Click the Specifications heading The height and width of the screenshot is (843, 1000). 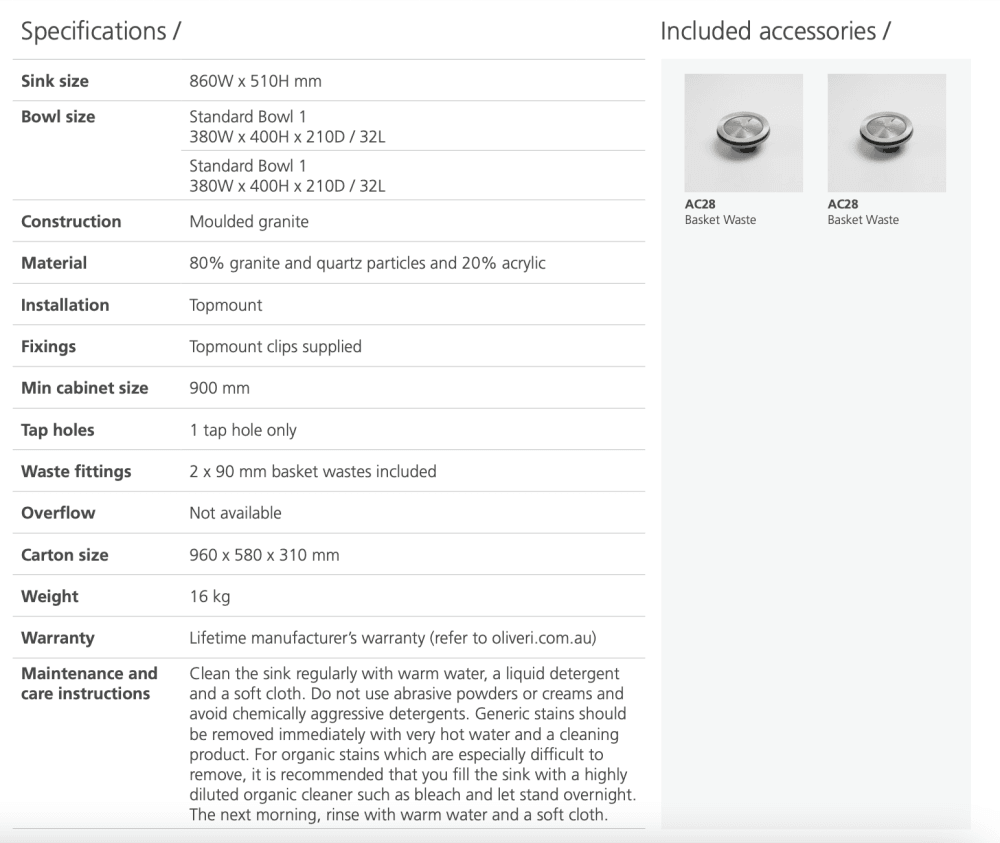pos(100,31)
